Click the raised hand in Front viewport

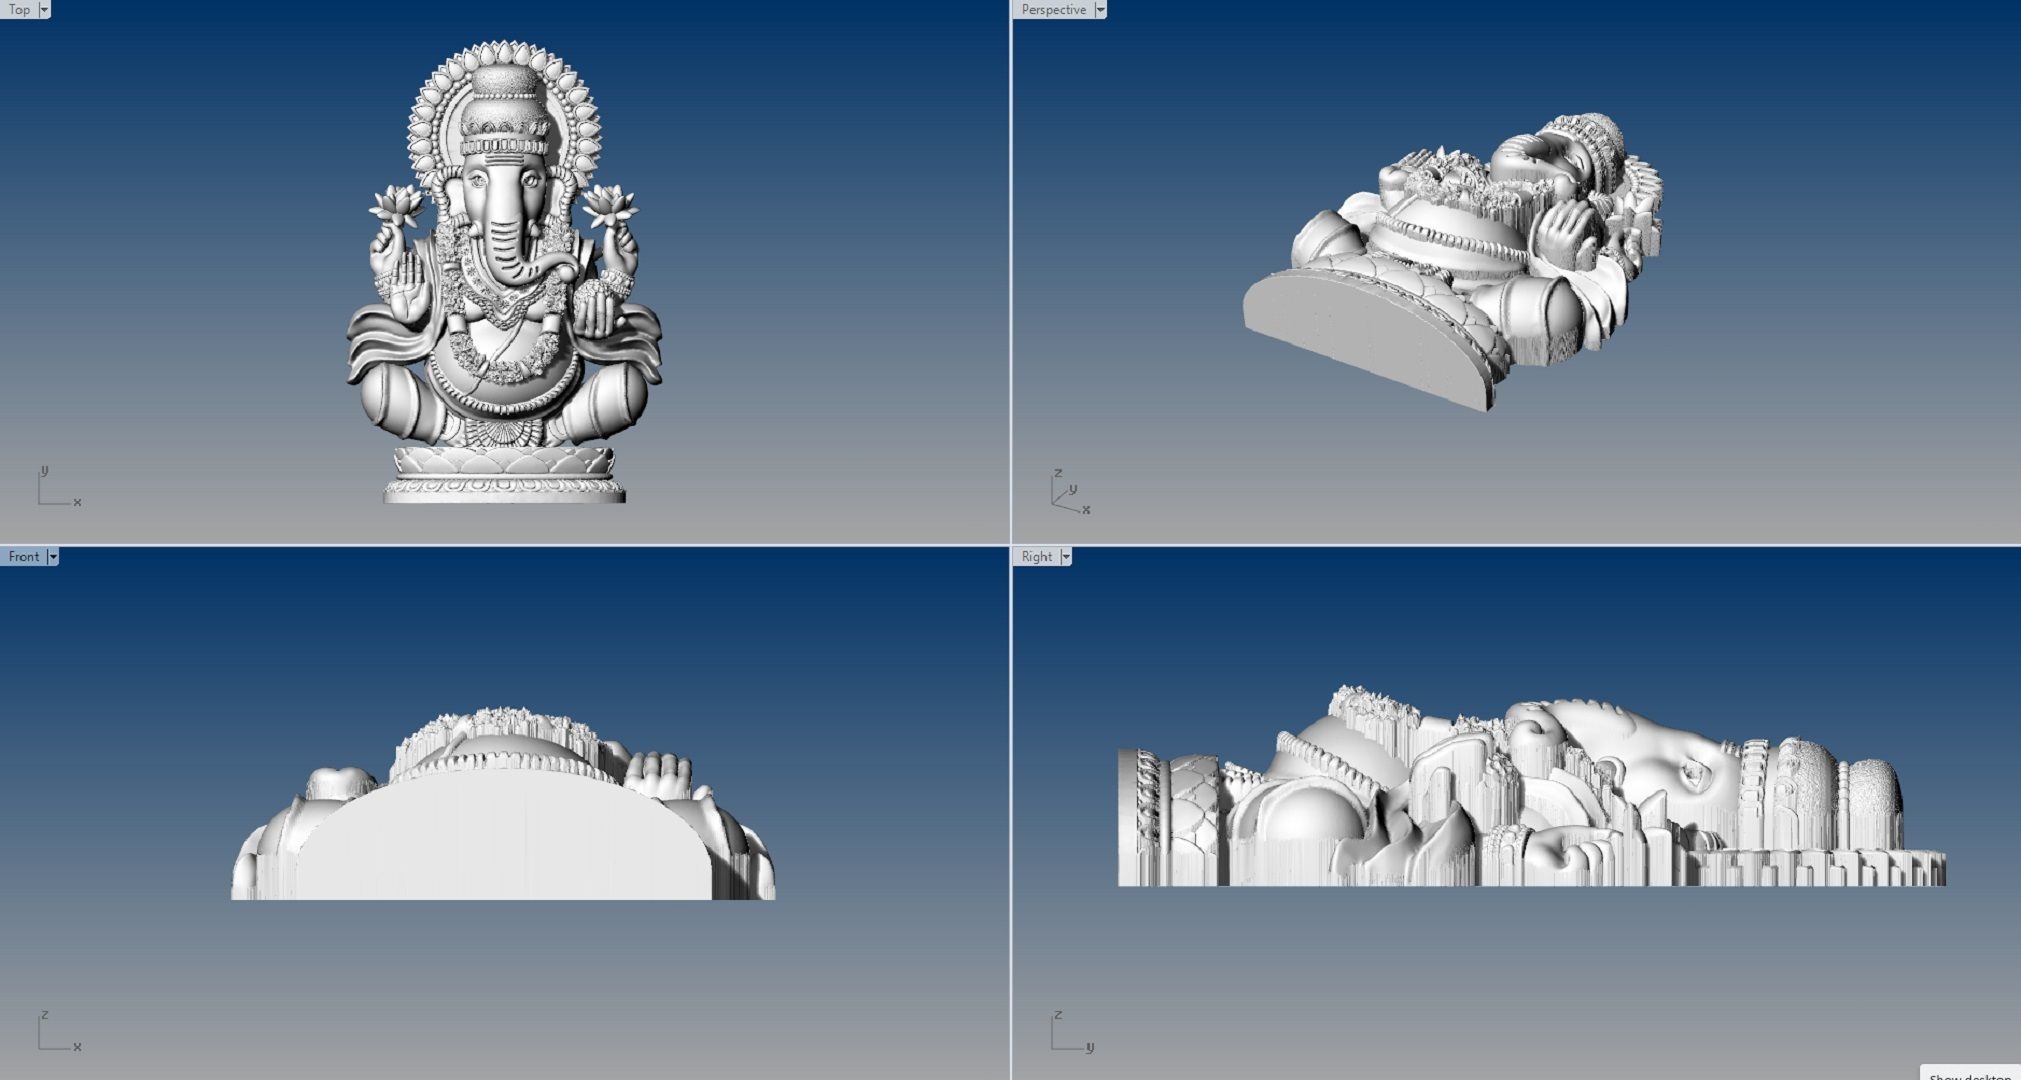point(661,774)
